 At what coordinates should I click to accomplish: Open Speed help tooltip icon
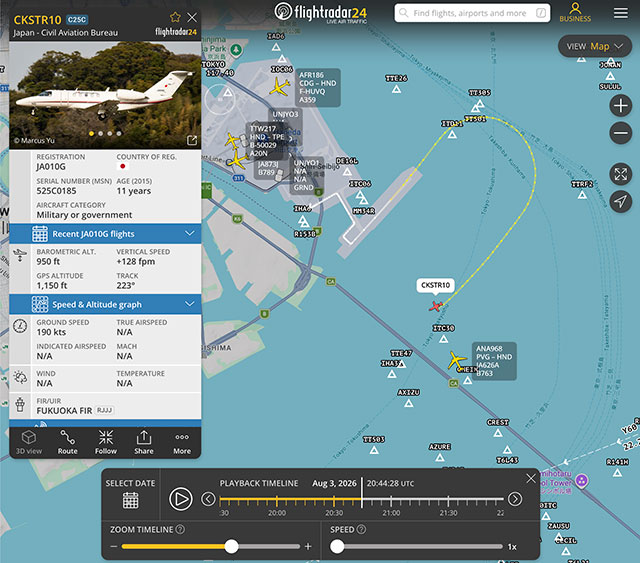tap(361, 529)
